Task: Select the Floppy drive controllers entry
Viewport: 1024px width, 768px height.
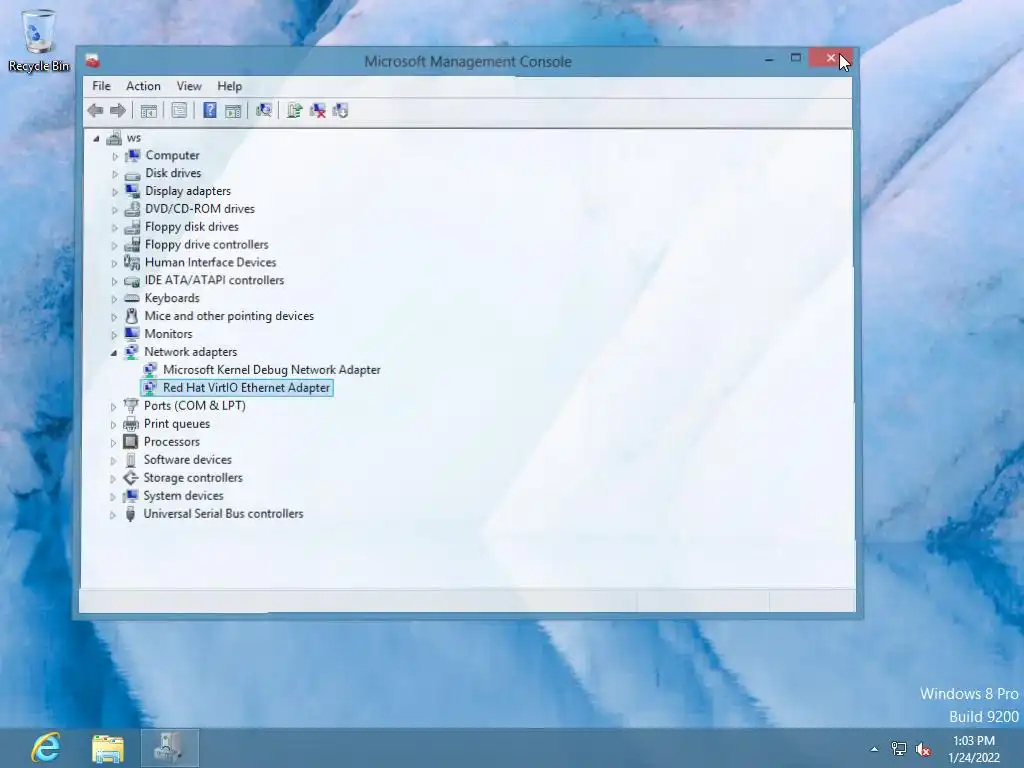Action: (x=206, y=244)
